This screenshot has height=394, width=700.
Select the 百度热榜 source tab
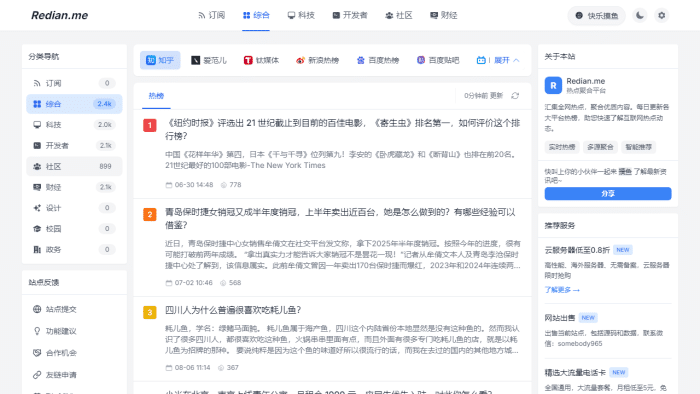tap(378, 60)
